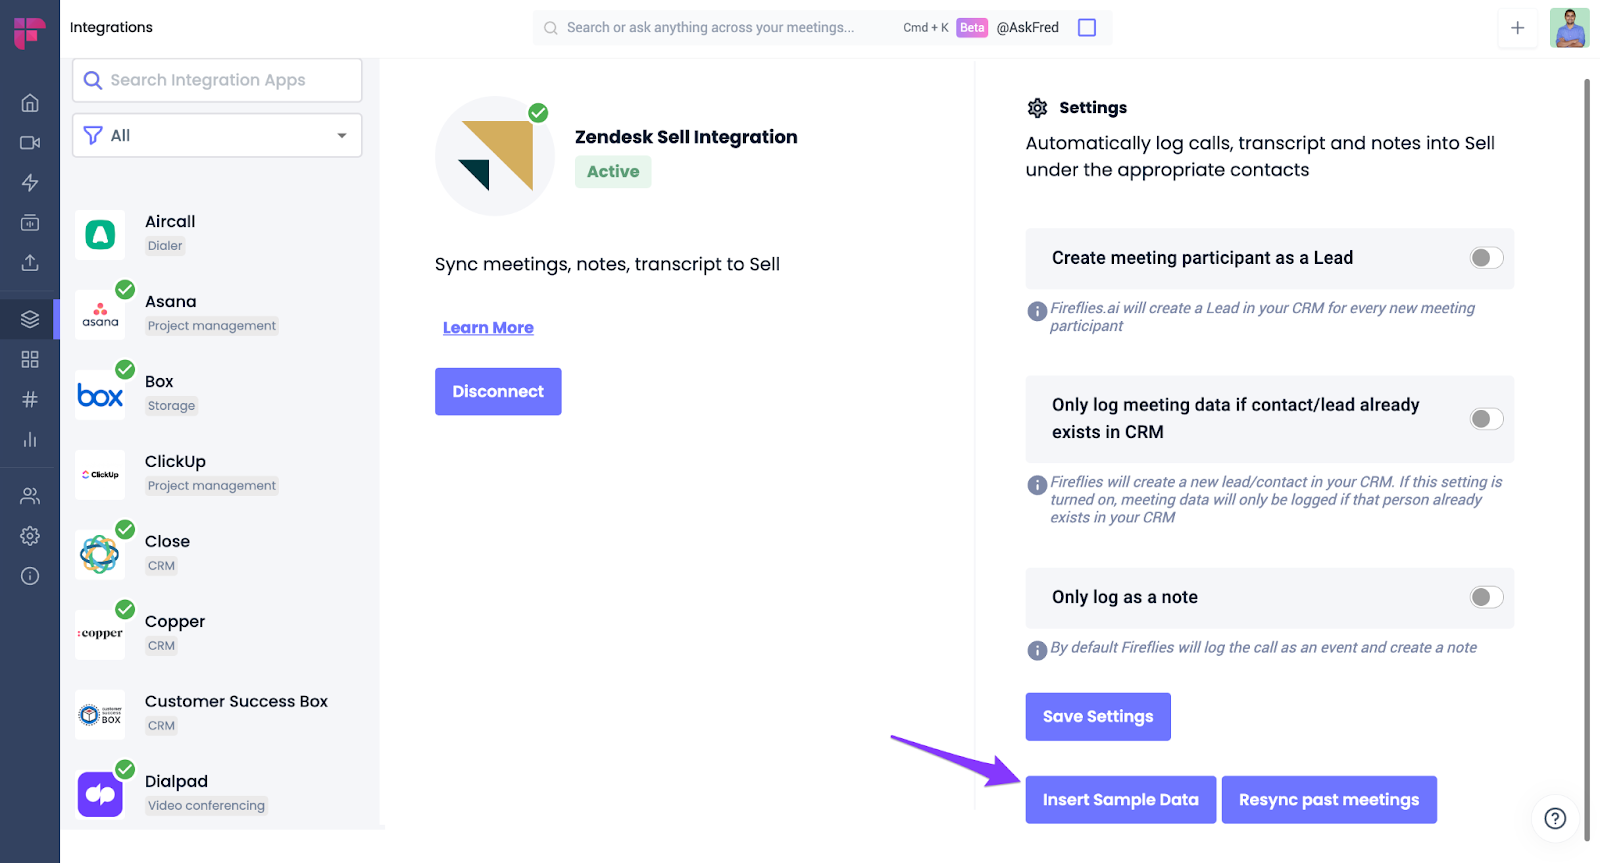Check the AskFred checkbox in search bar

coord(1087,28)
